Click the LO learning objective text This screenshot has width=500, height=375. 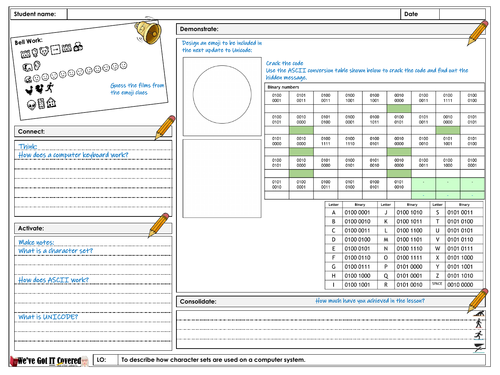[213, 360]
